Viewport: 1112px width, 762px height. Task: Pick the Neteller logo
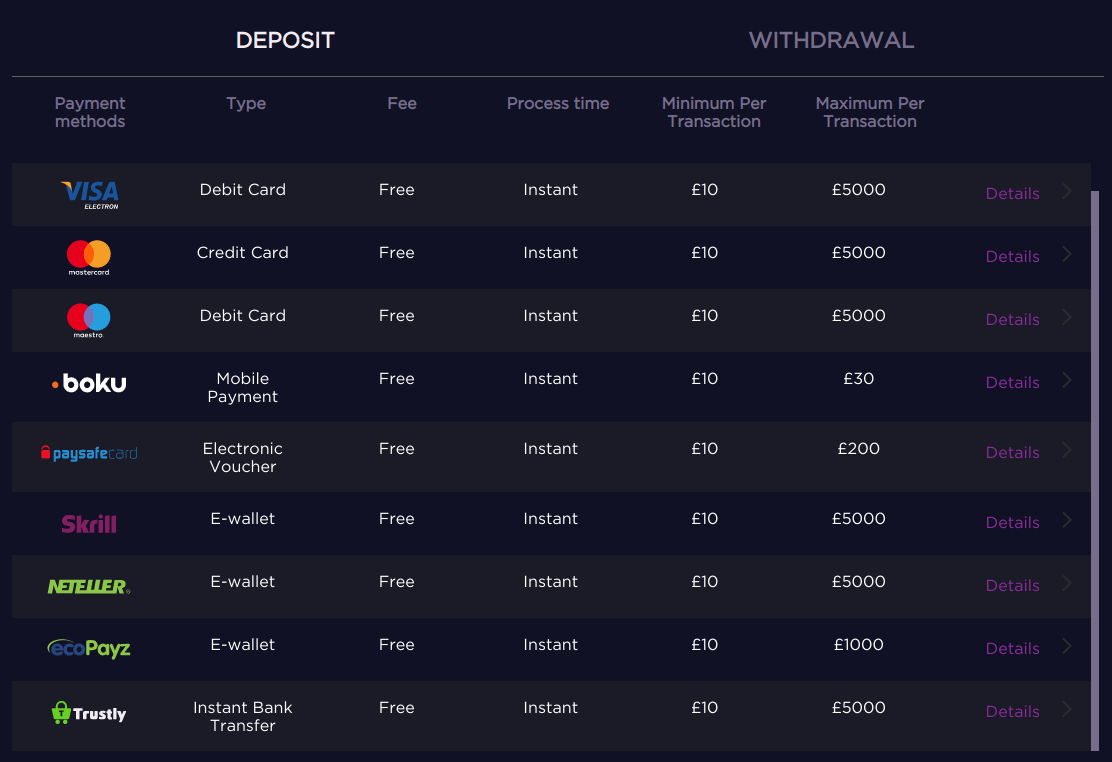(89, 586)
